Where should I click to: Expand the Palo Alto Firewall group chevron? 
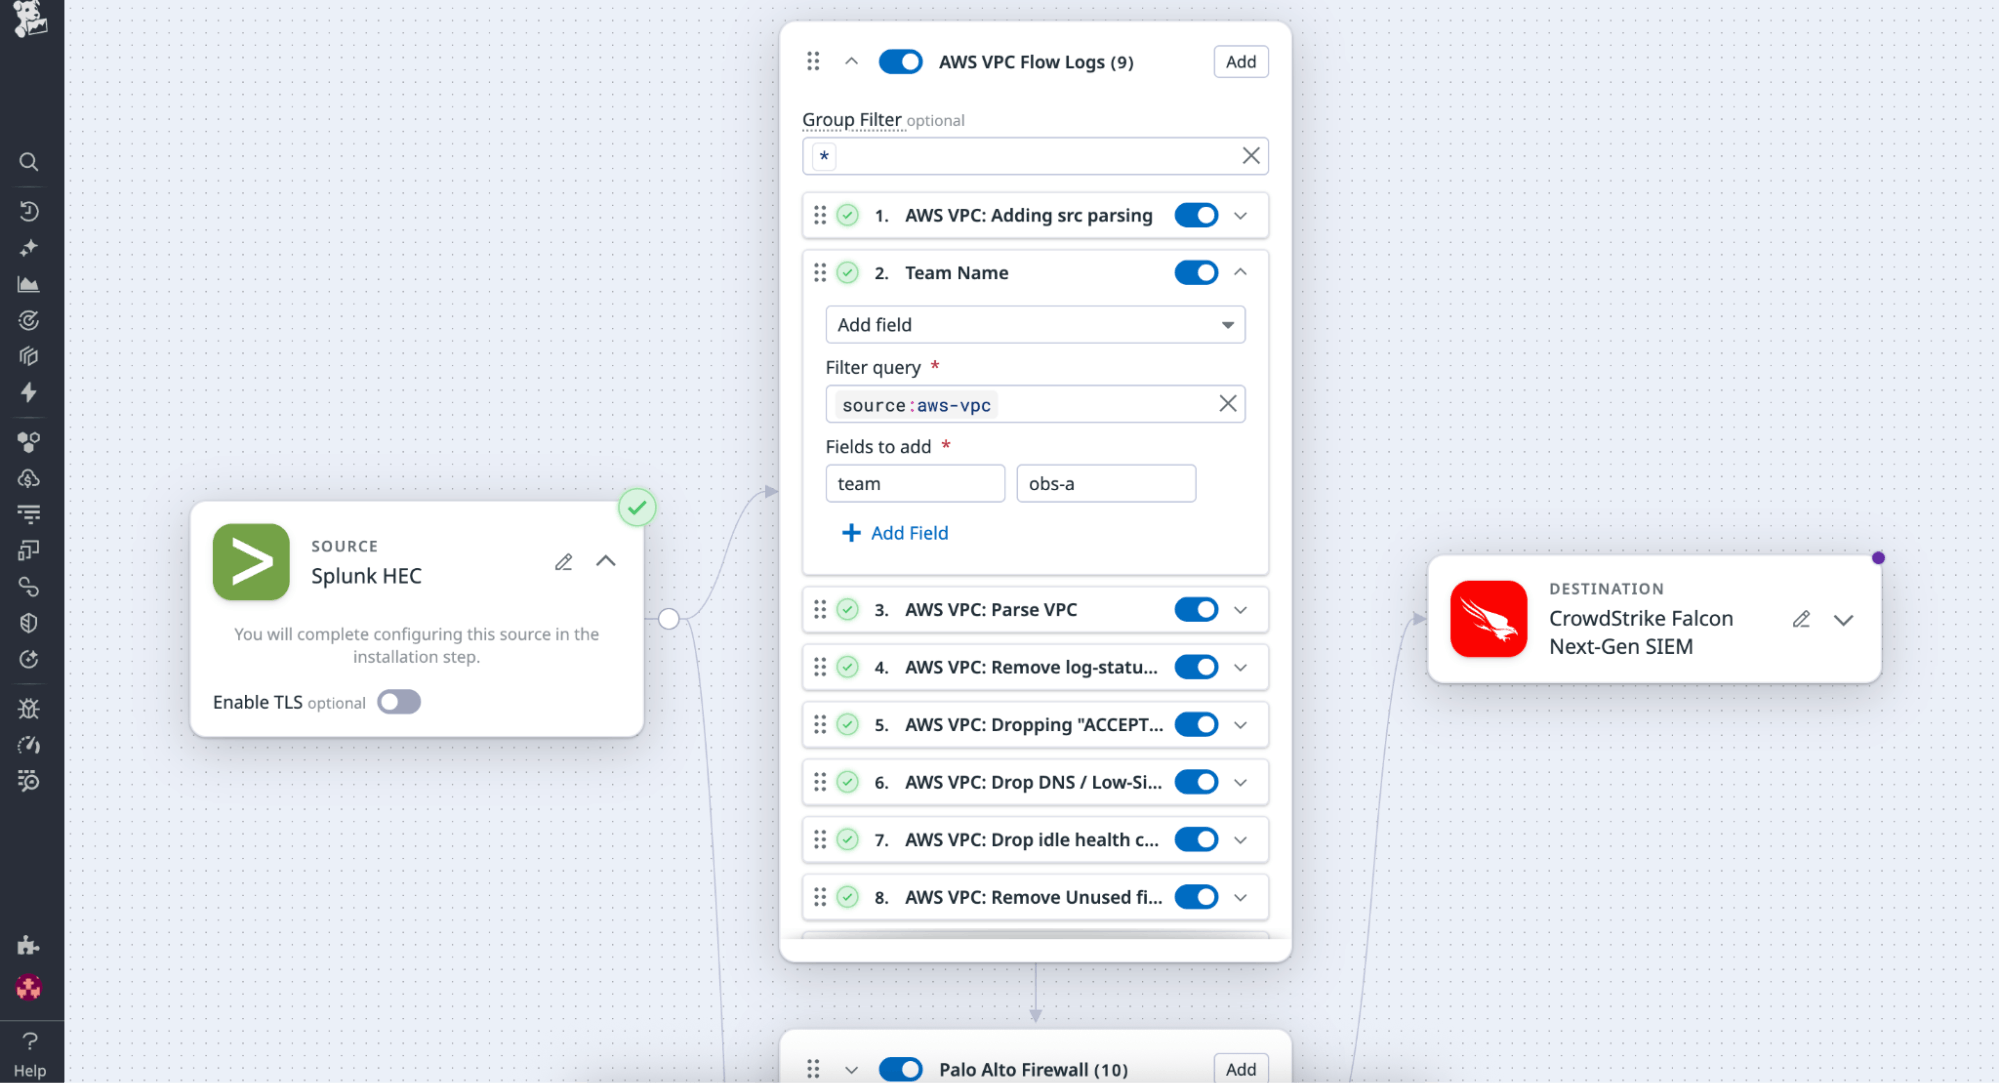click(x=851, y=1069)
